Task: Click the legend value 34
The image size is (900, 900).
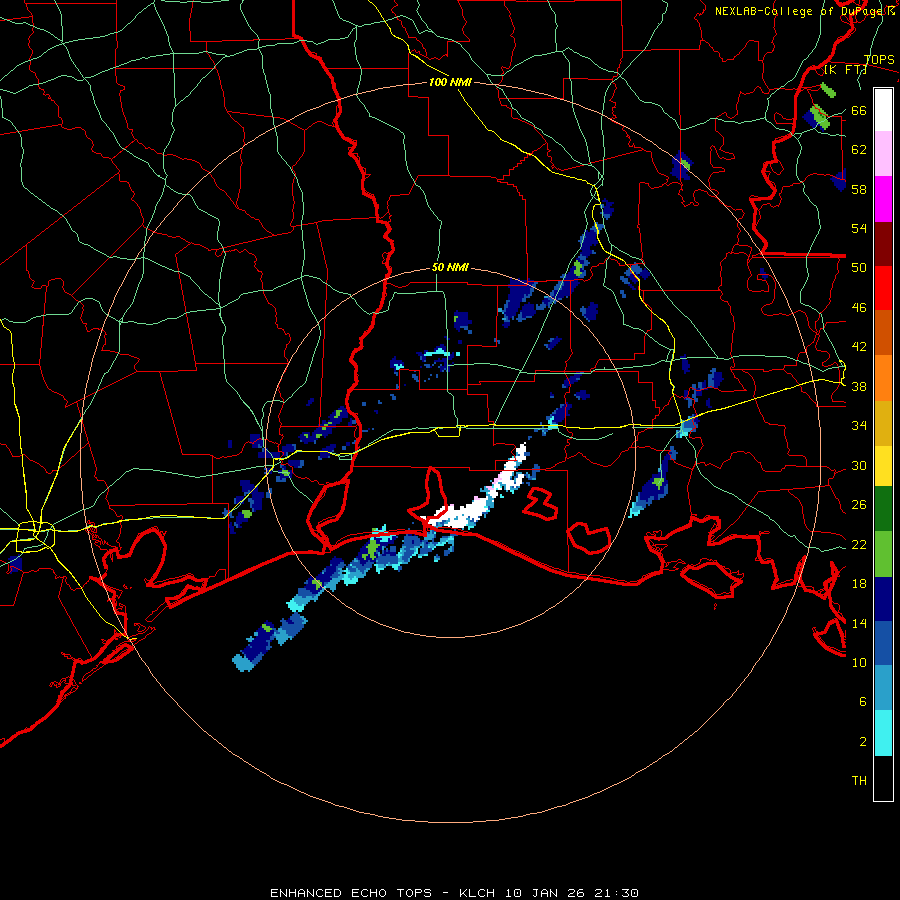Action: click(859, 426)
